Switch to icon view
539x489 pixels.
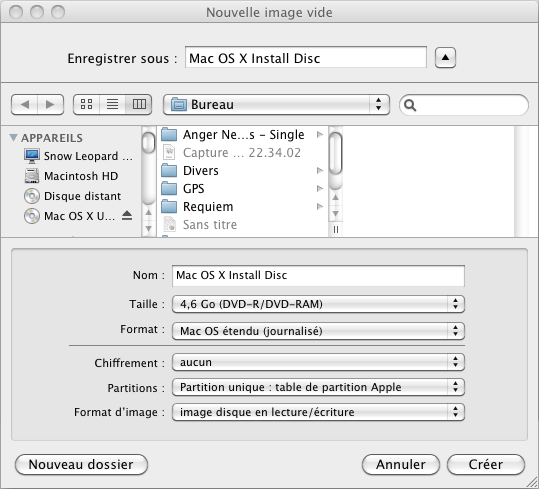(x=86, y=104)
